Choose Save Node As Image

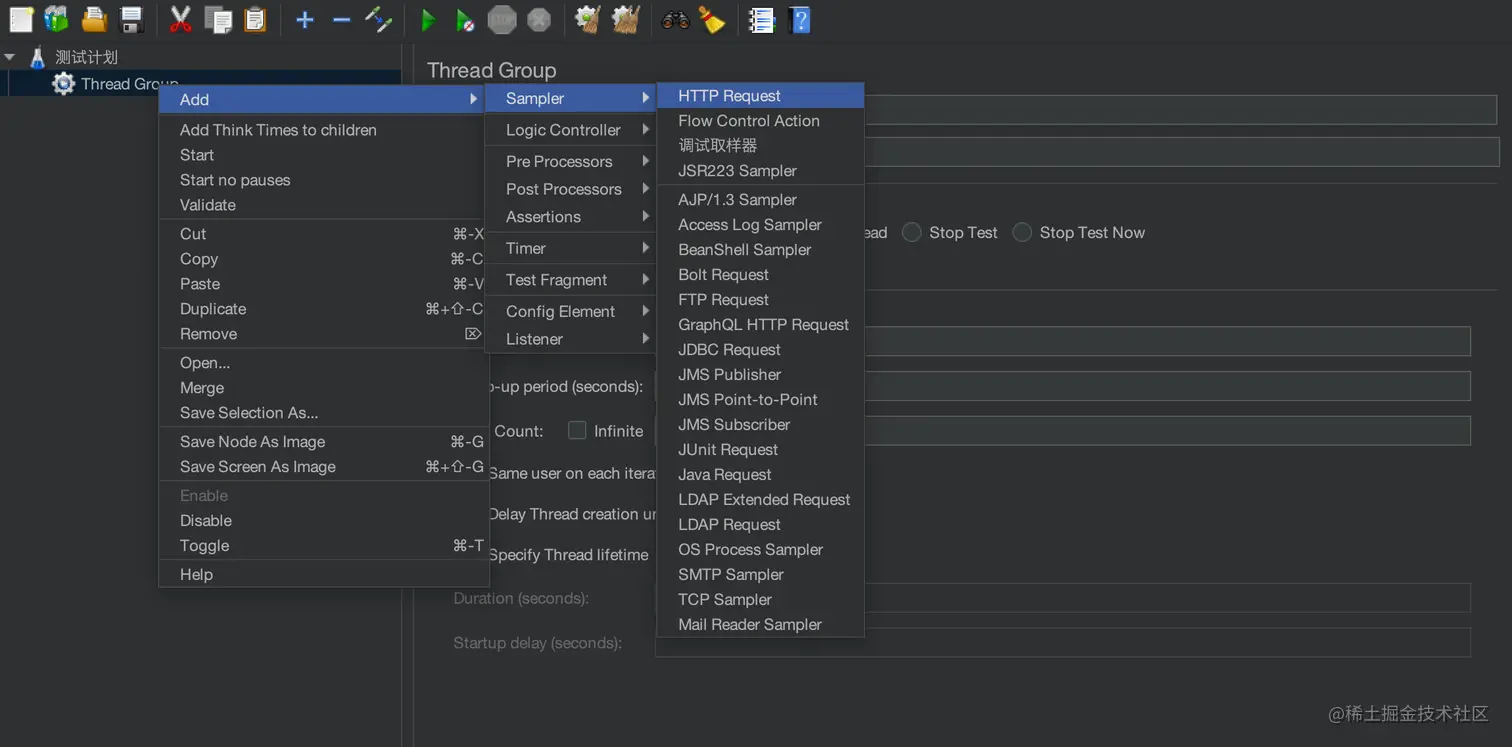tap(322, 442)
